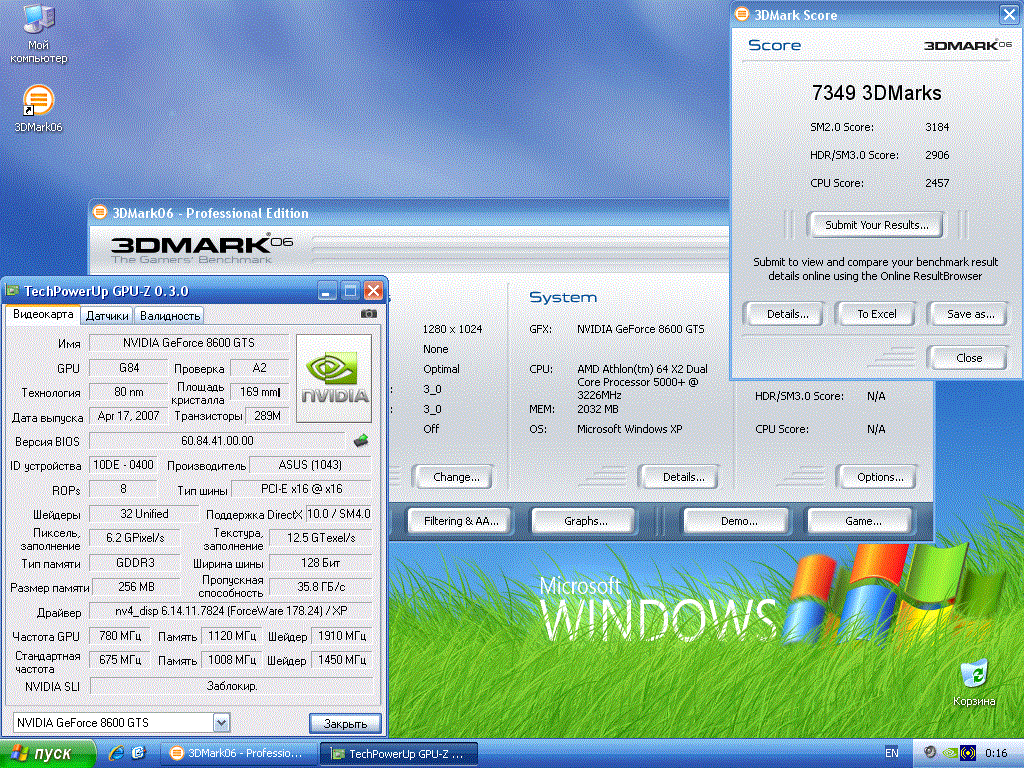Screen dimensions: 1024x768
Task: Open Filtering & AA settings
Action: pos(460,520)
